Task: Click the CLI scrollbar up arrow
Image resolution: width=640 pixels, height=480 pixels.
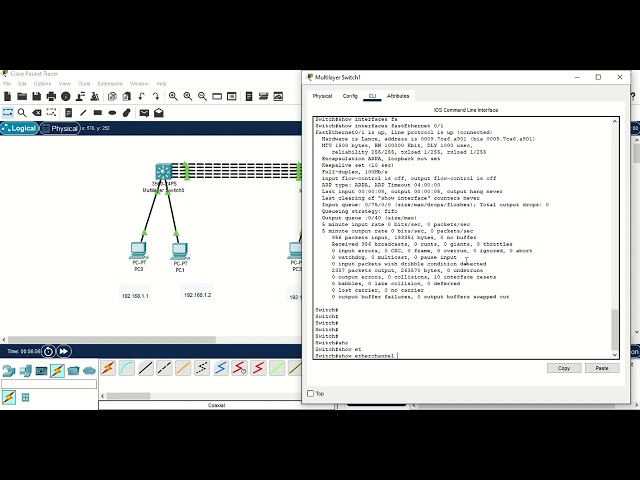Action: click(x=615, y=121)
